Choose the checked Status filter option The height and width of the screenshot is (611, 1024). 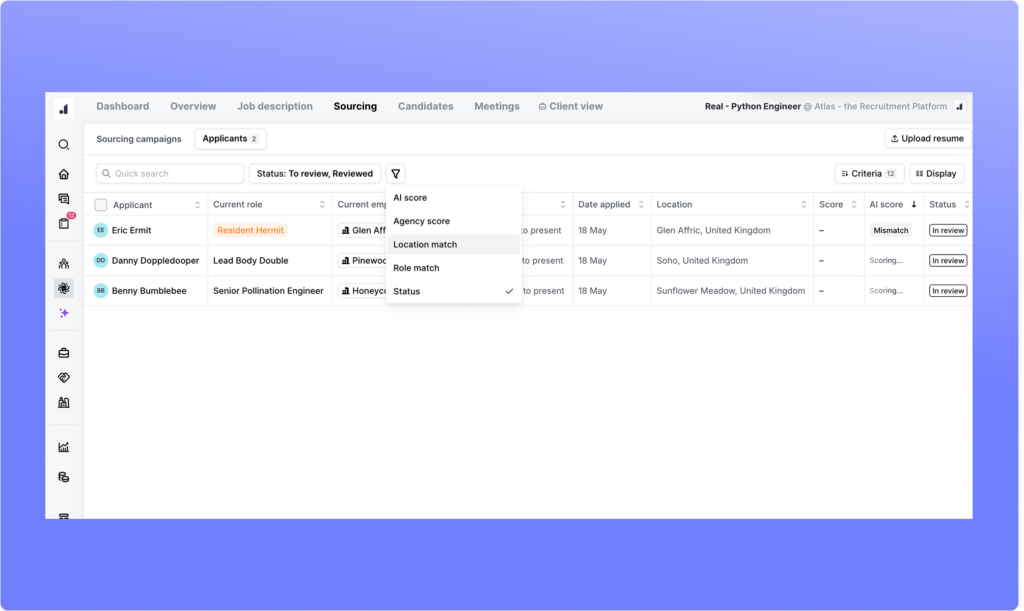pos(453,292)
